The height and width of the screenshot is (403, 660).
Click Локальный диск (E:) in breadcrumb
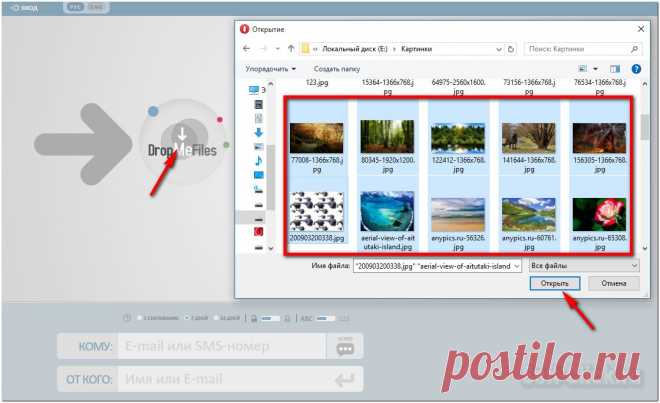click(355, 49)
